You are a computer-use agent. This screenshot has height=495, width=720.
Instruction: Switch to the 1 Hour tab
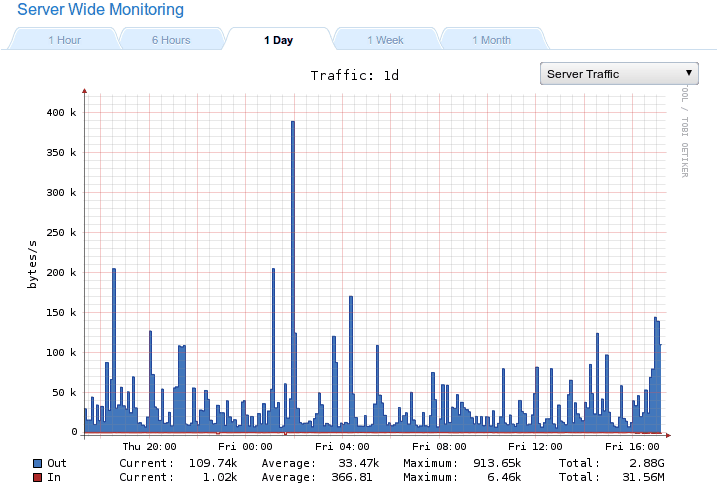coord(64,40)
